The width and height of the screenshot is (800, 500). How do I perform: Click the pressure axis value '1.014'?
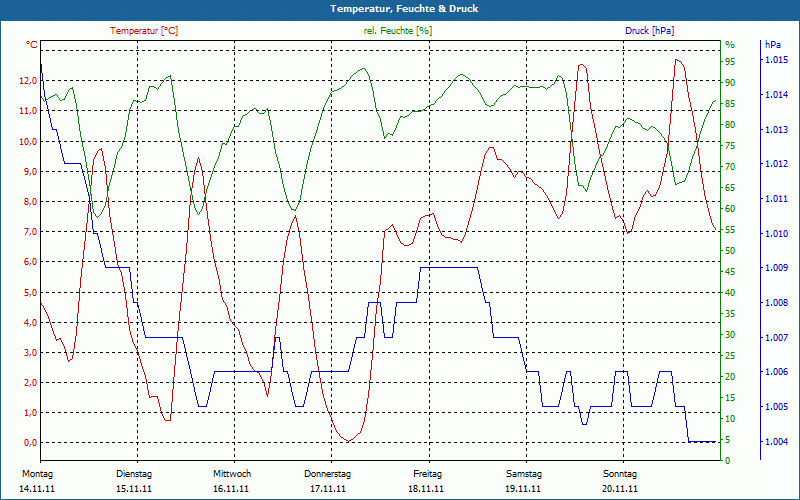coord(776,94)
